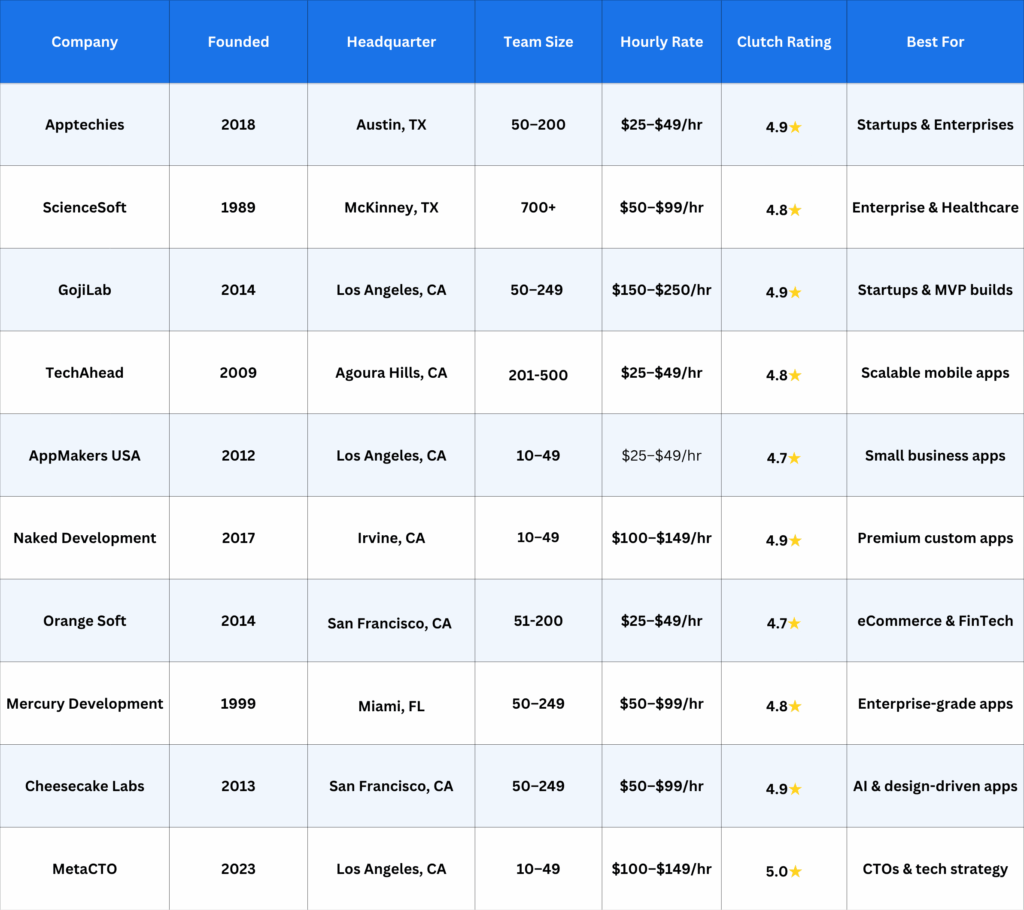Image resolution: width=1024 pixels, height=910 pixels.
Task: Click Small business apps cell
Action: 935,455
